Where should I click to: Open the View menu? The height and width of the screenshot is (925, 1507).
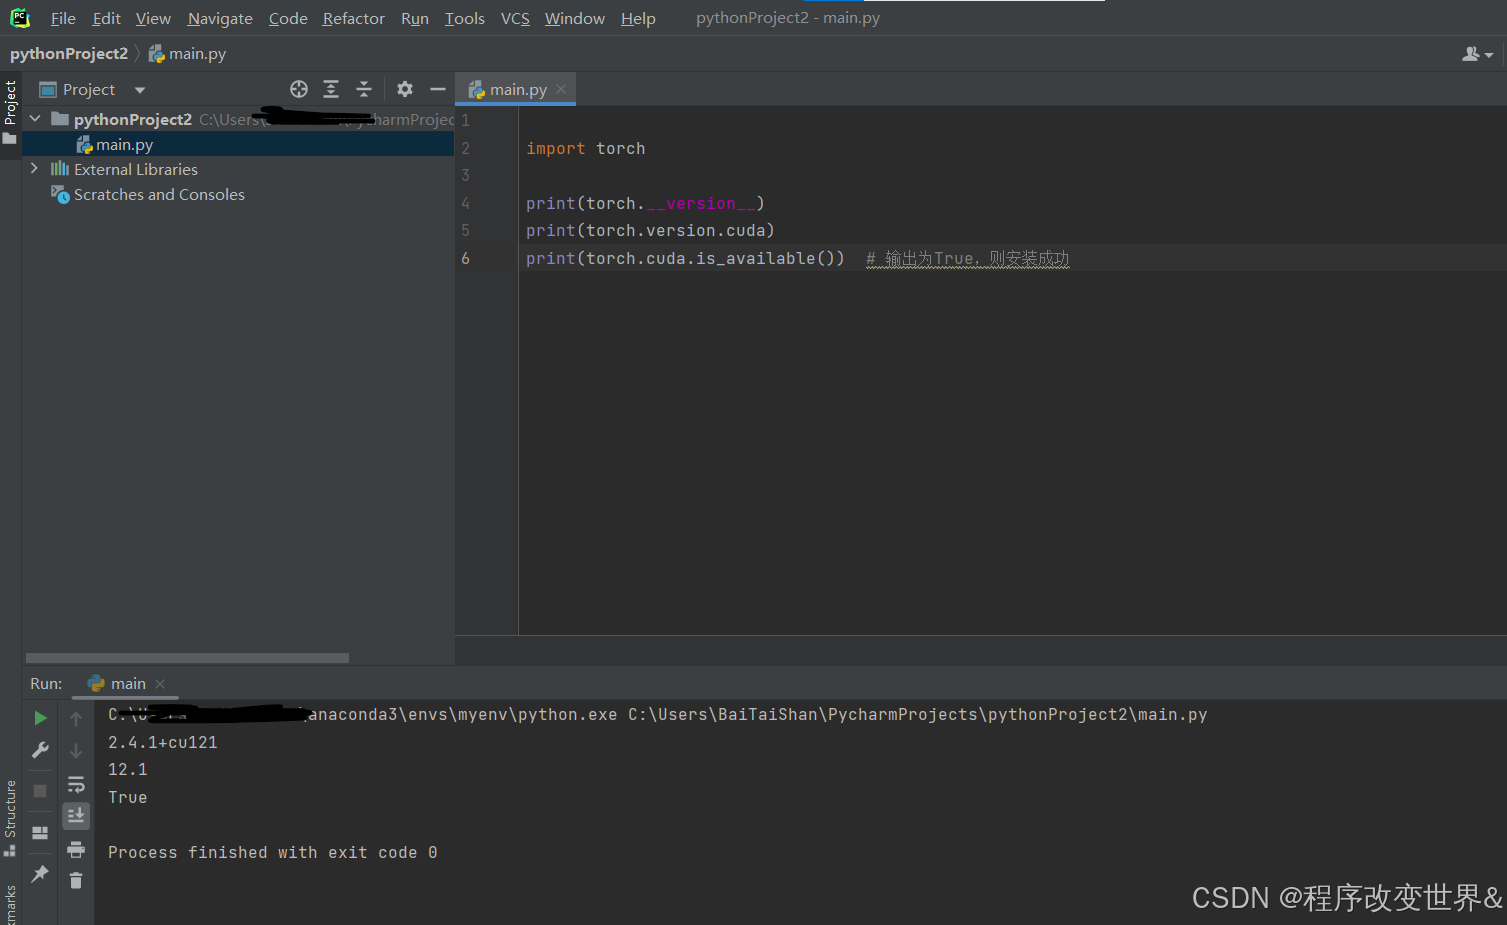coord(153,18)
